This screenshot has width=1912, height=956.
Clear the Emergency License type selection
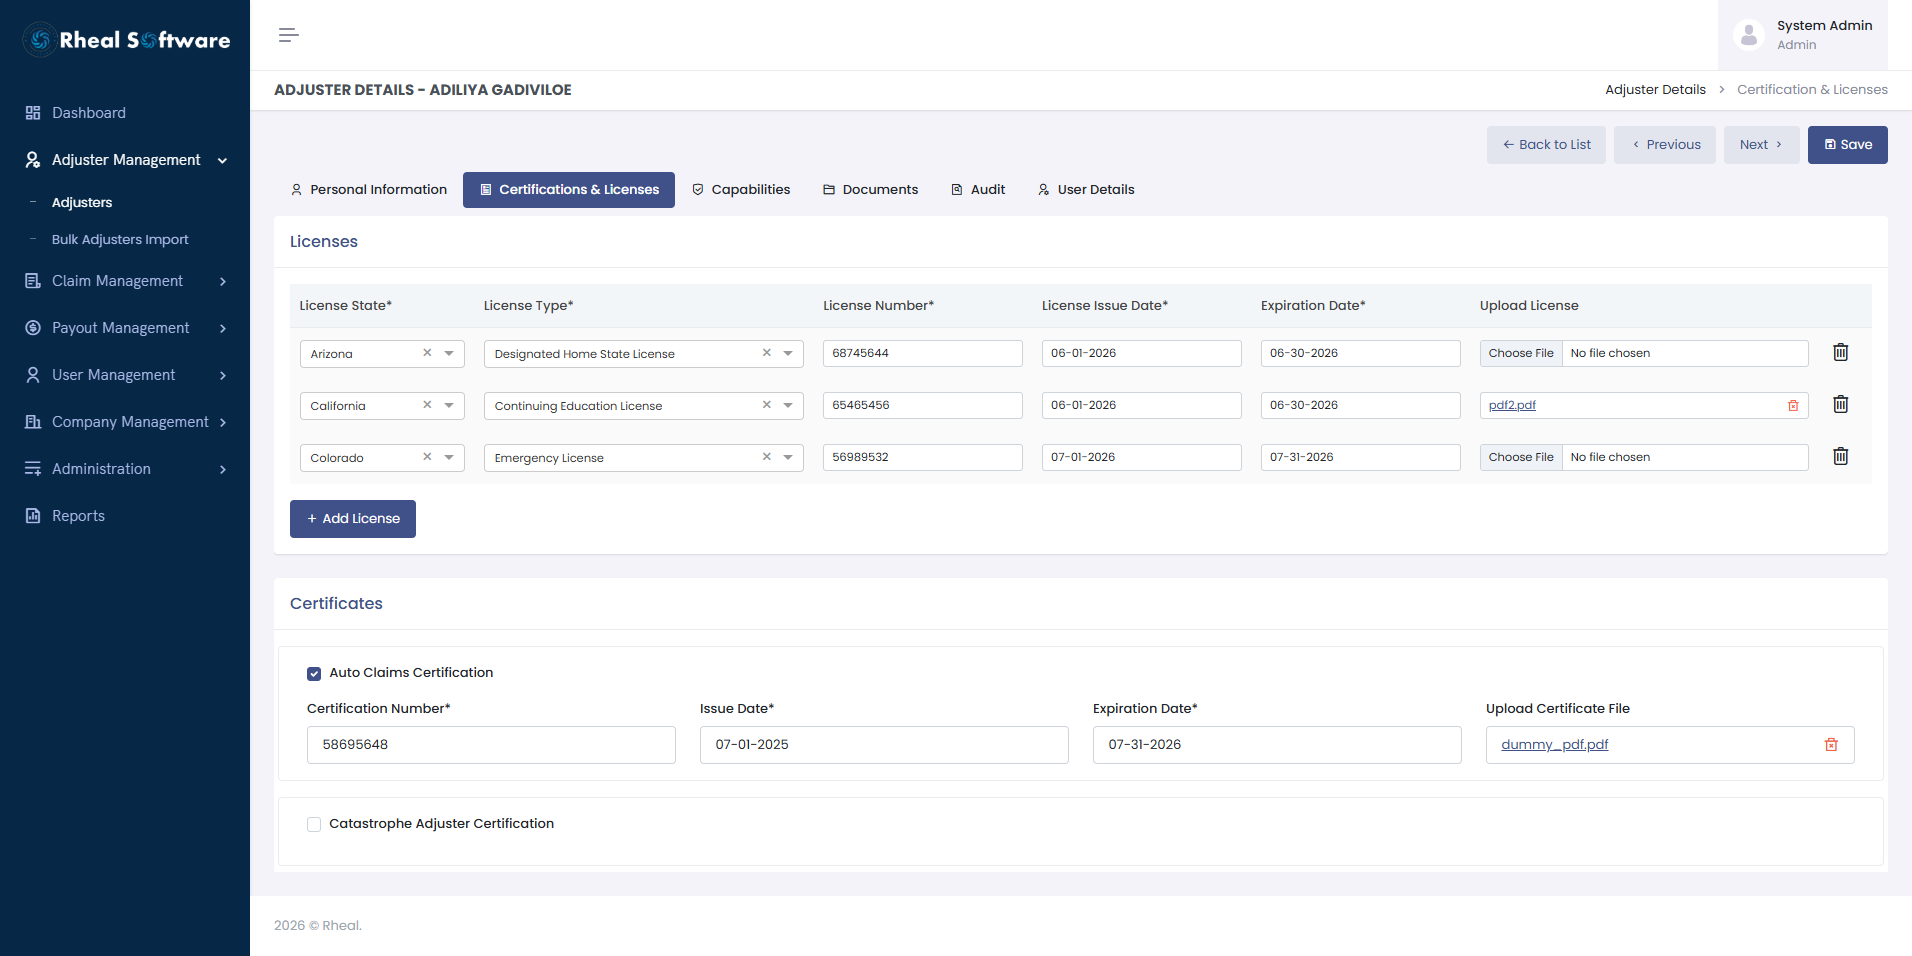(767, 457)
